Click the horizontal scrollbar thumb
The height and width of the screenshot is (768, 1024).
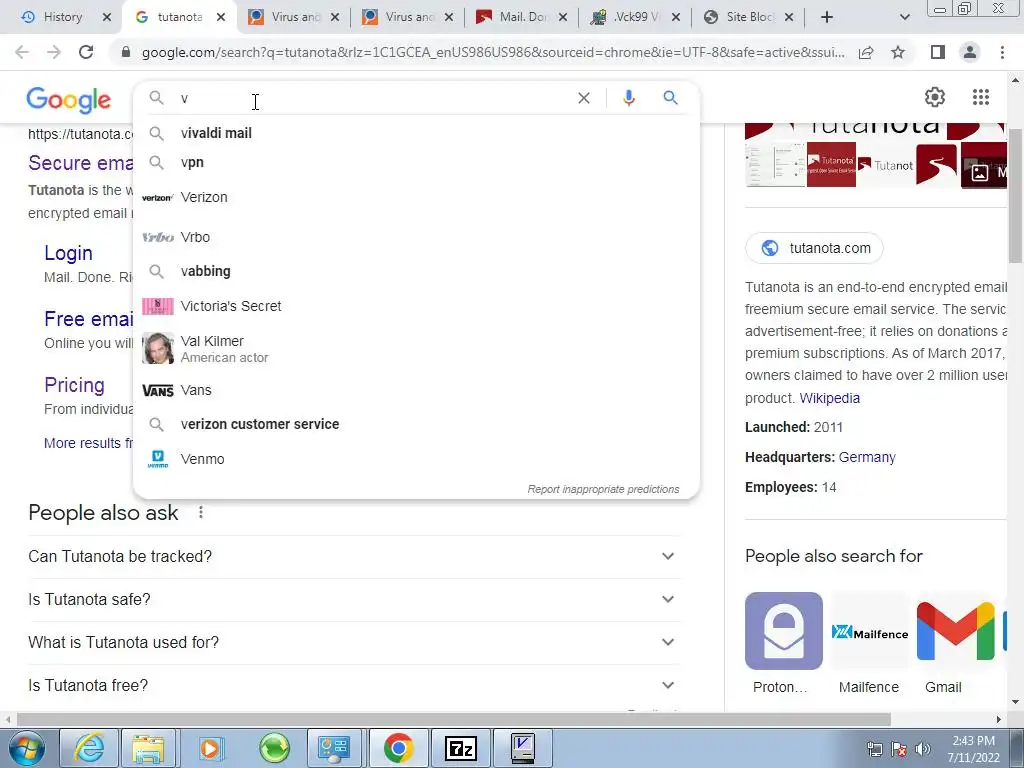pyautogui.click(x=454, y=719)
